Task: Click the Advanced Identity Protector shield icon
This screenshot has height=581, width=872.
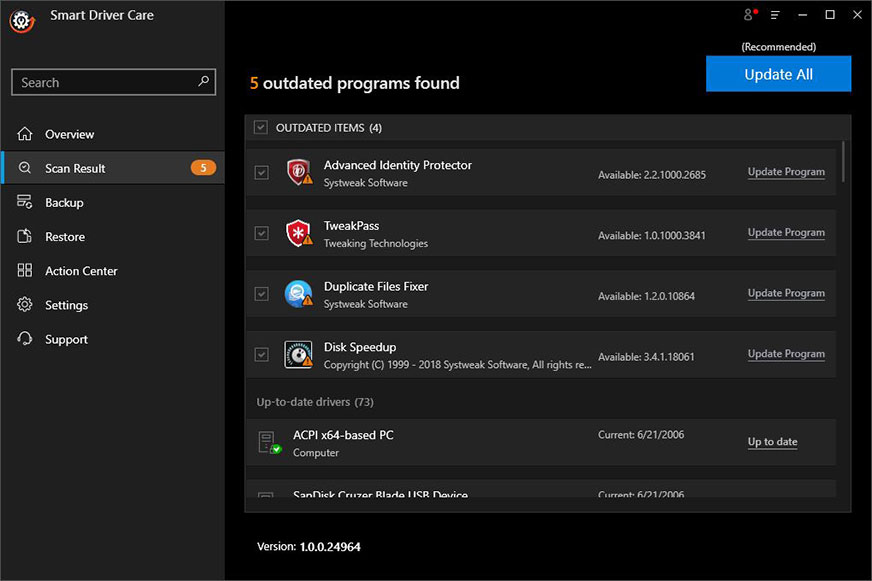Action: [298, 172]
